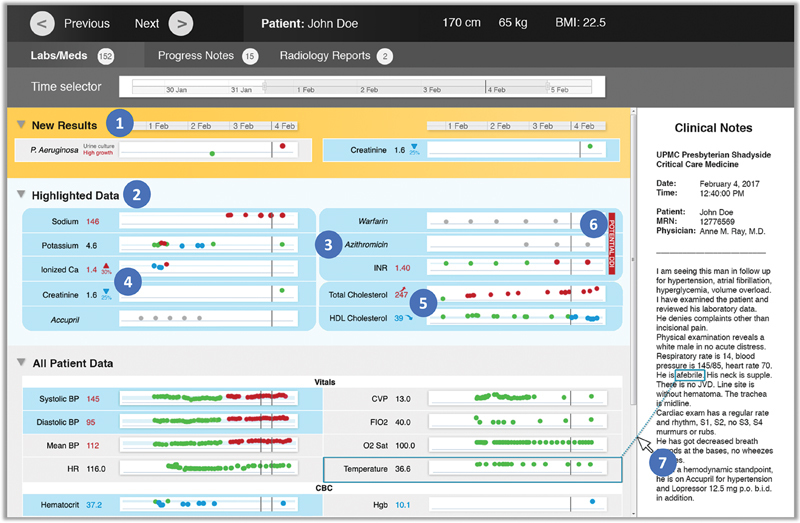Screen dimensions: 800x523
Task: Select the left handle of the time selector
Action: 264,86
